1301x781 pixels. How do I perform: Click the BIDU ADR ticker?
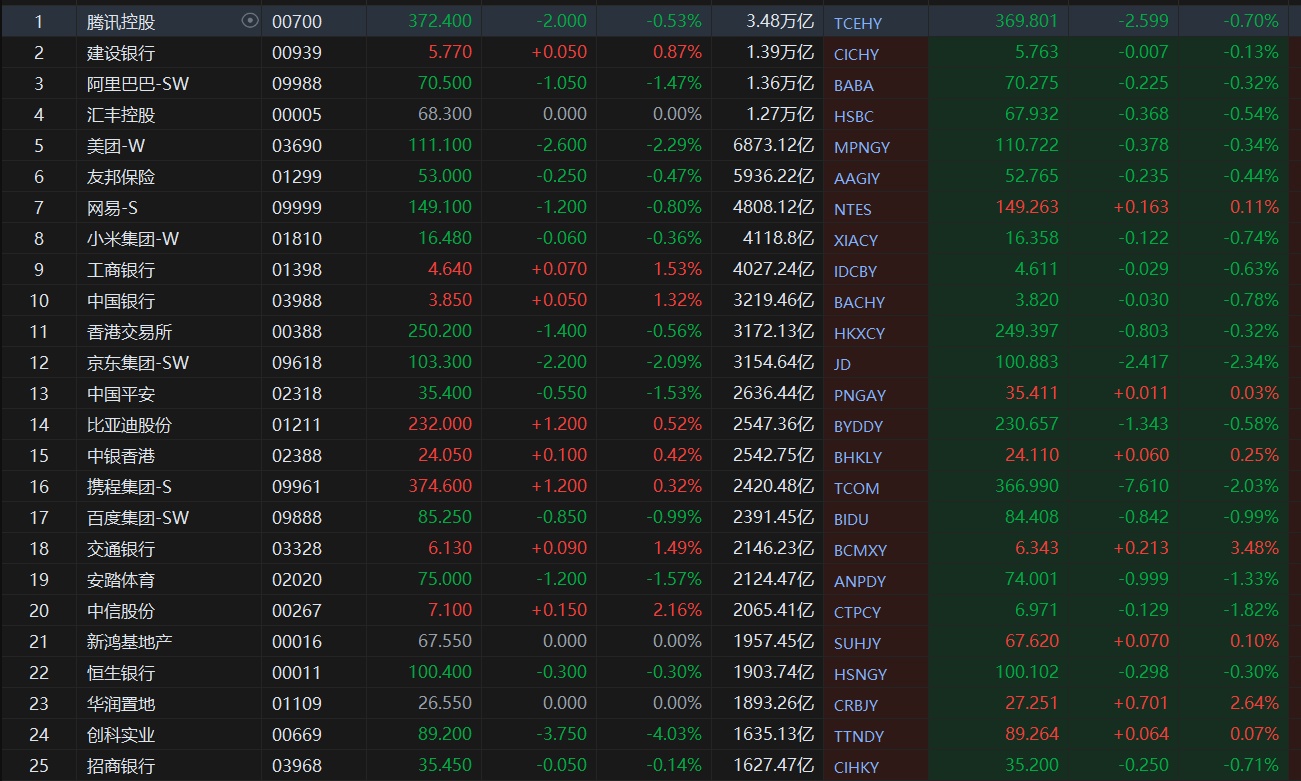[852, 519]
